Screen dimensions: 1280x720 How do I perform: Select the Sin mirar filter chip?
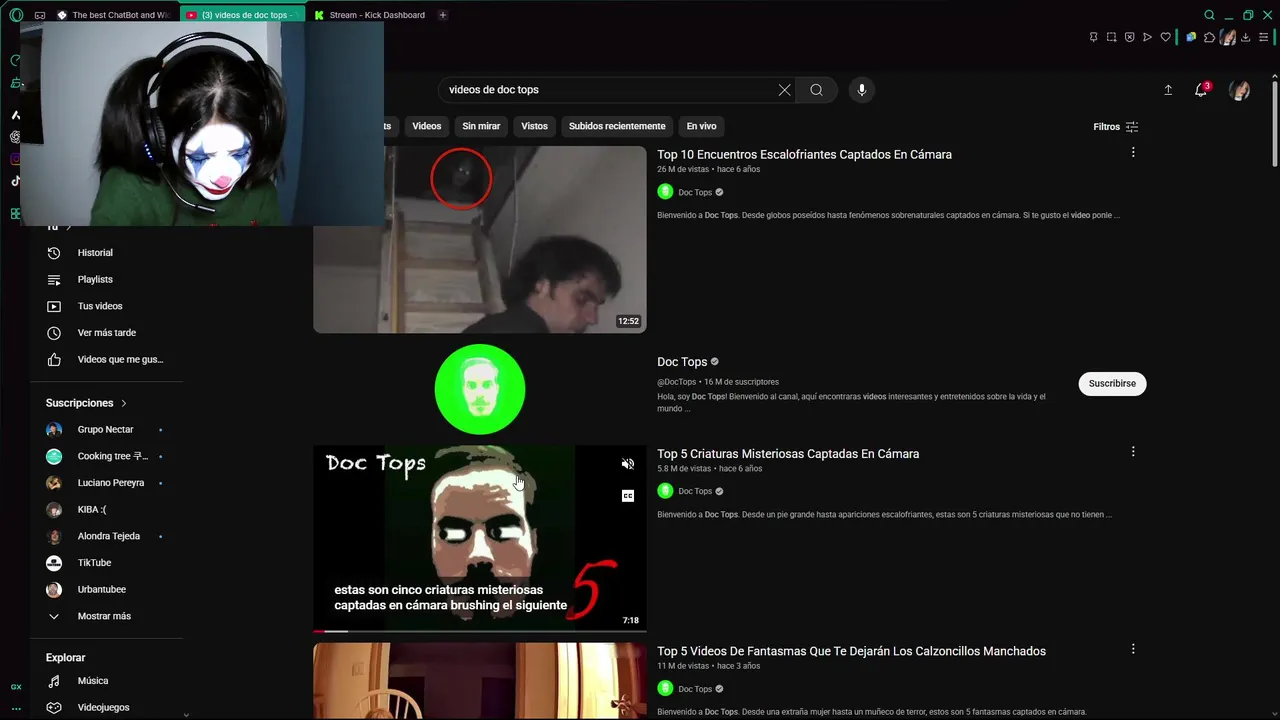click(481, 126)
